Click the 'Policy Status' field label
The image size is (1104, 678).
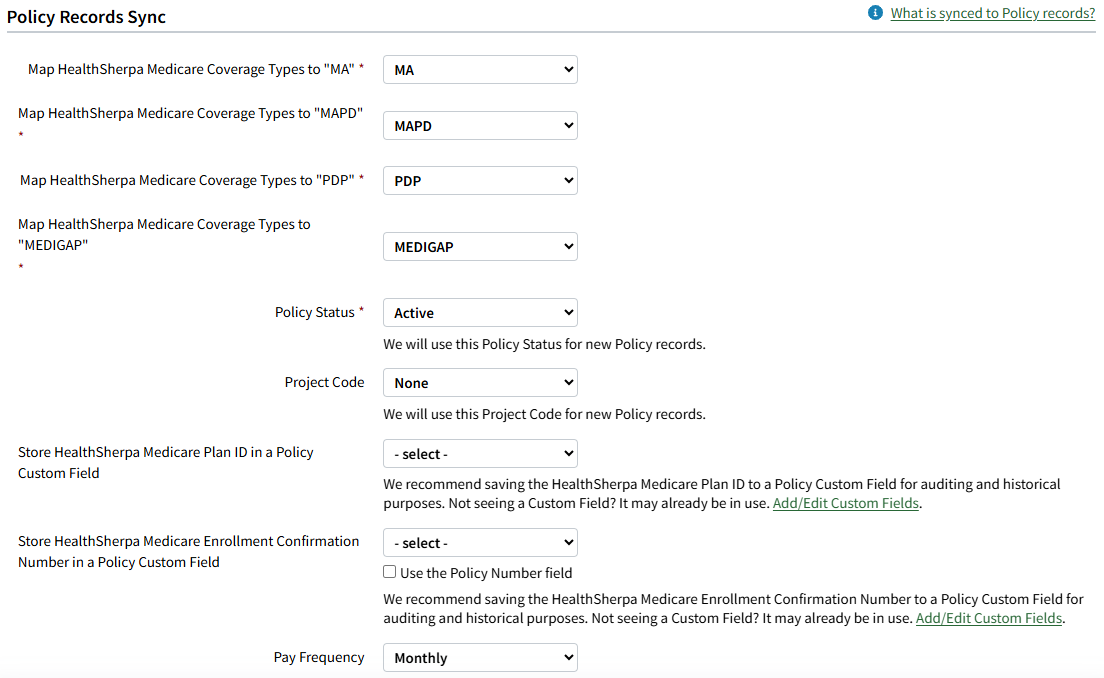(x=315, y=312)
